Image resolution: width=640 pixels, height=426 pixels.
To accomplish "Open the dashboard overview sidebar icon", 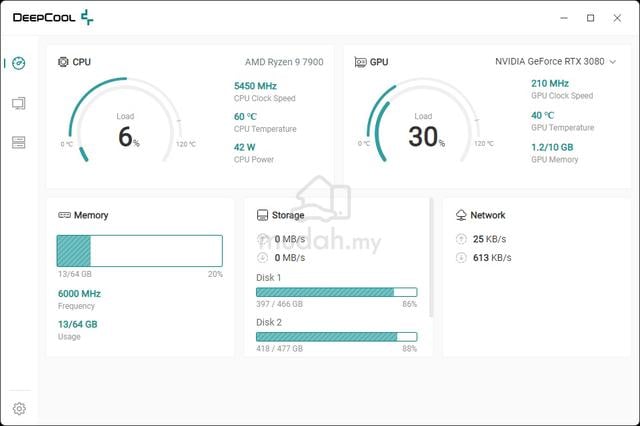I will [19, 63].
